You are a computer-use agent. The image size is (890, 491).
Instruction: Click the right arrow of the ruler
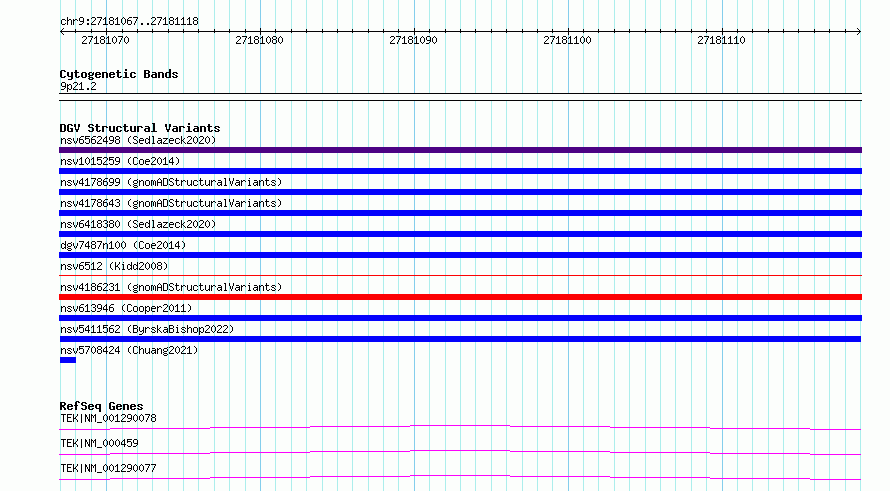point(859,31)
